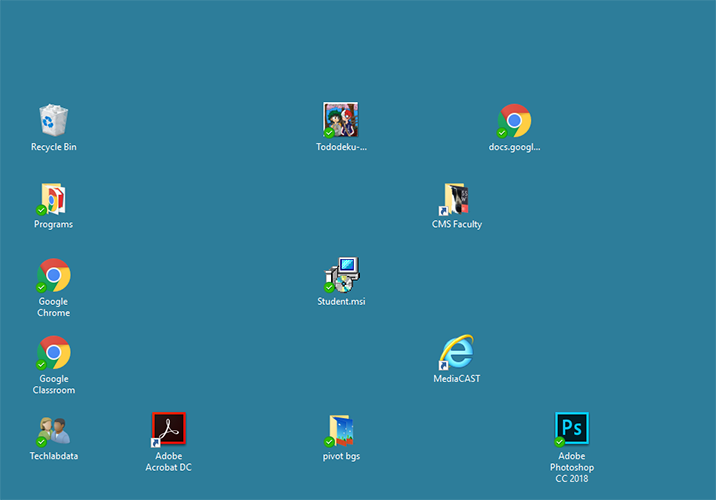Click the 'pivot bgs' label text
Viewport: 716px width, 500px height.
click(x=341, y=456)
